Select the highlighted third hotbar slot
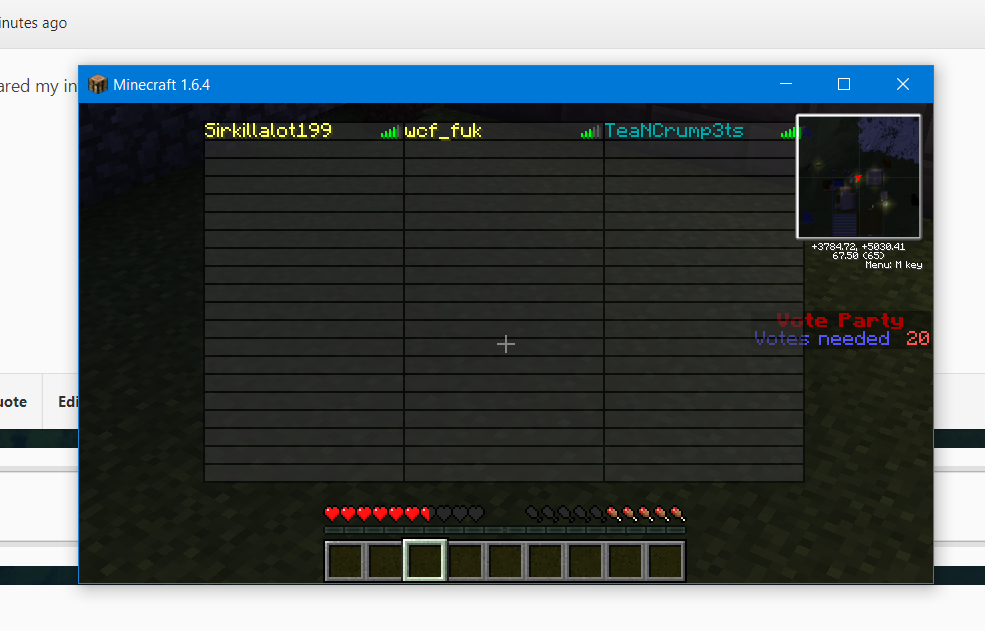Image resolution: width=985 pixels, height=631 pixels. point(424,560)
